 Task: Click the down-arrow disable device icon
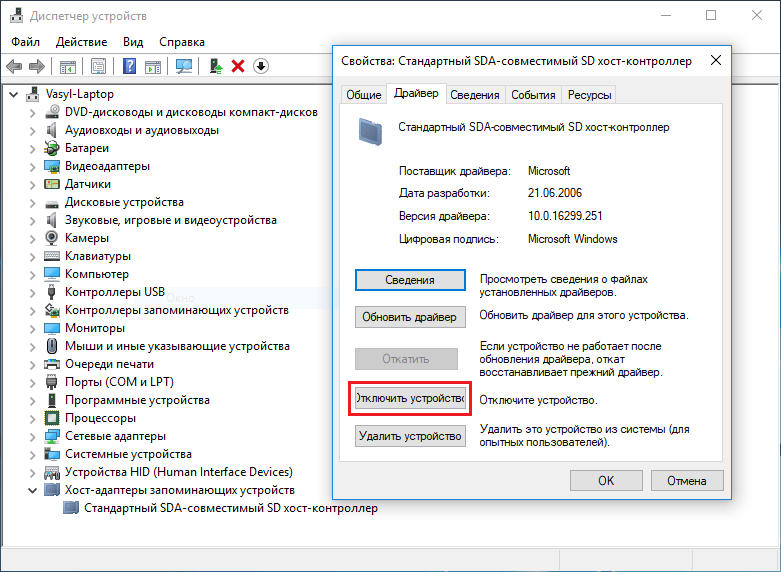261,66
